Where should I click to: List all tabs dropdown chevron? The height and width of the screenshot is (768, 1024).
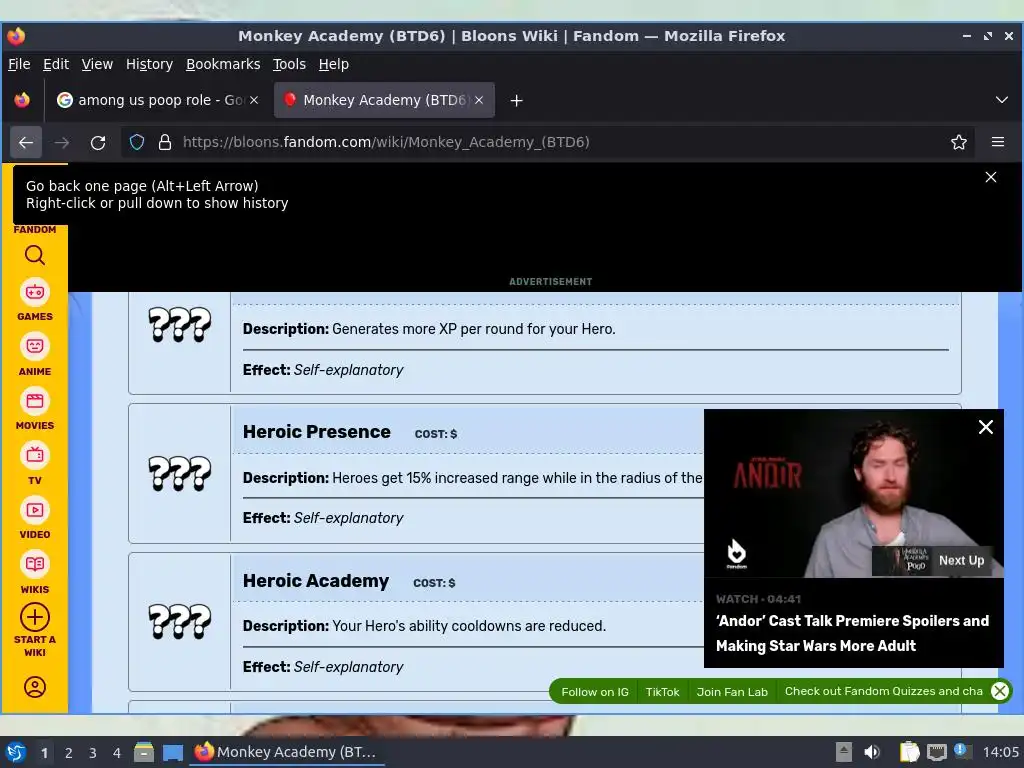1001,100
